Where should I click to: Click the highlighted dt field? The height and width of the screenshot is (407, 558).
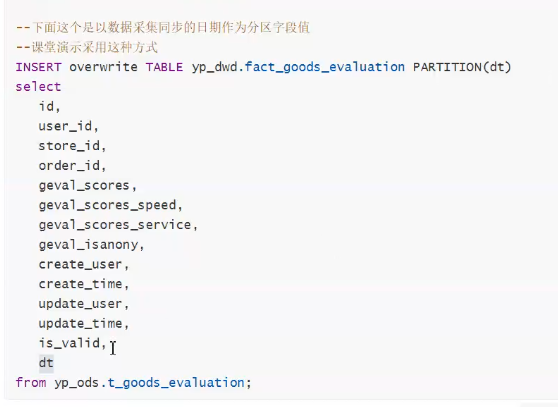pos(46,363)
